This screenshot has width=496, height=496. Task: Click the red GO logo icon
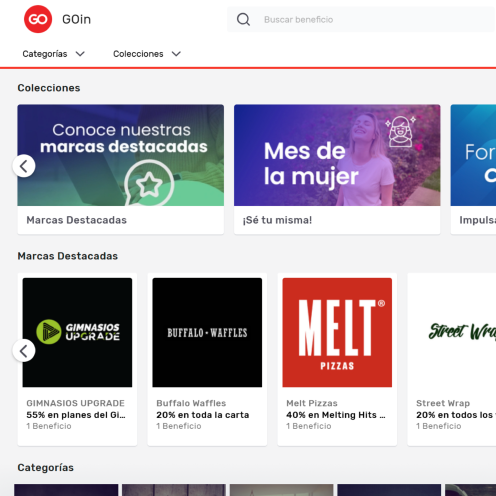[x=38, y=19]
